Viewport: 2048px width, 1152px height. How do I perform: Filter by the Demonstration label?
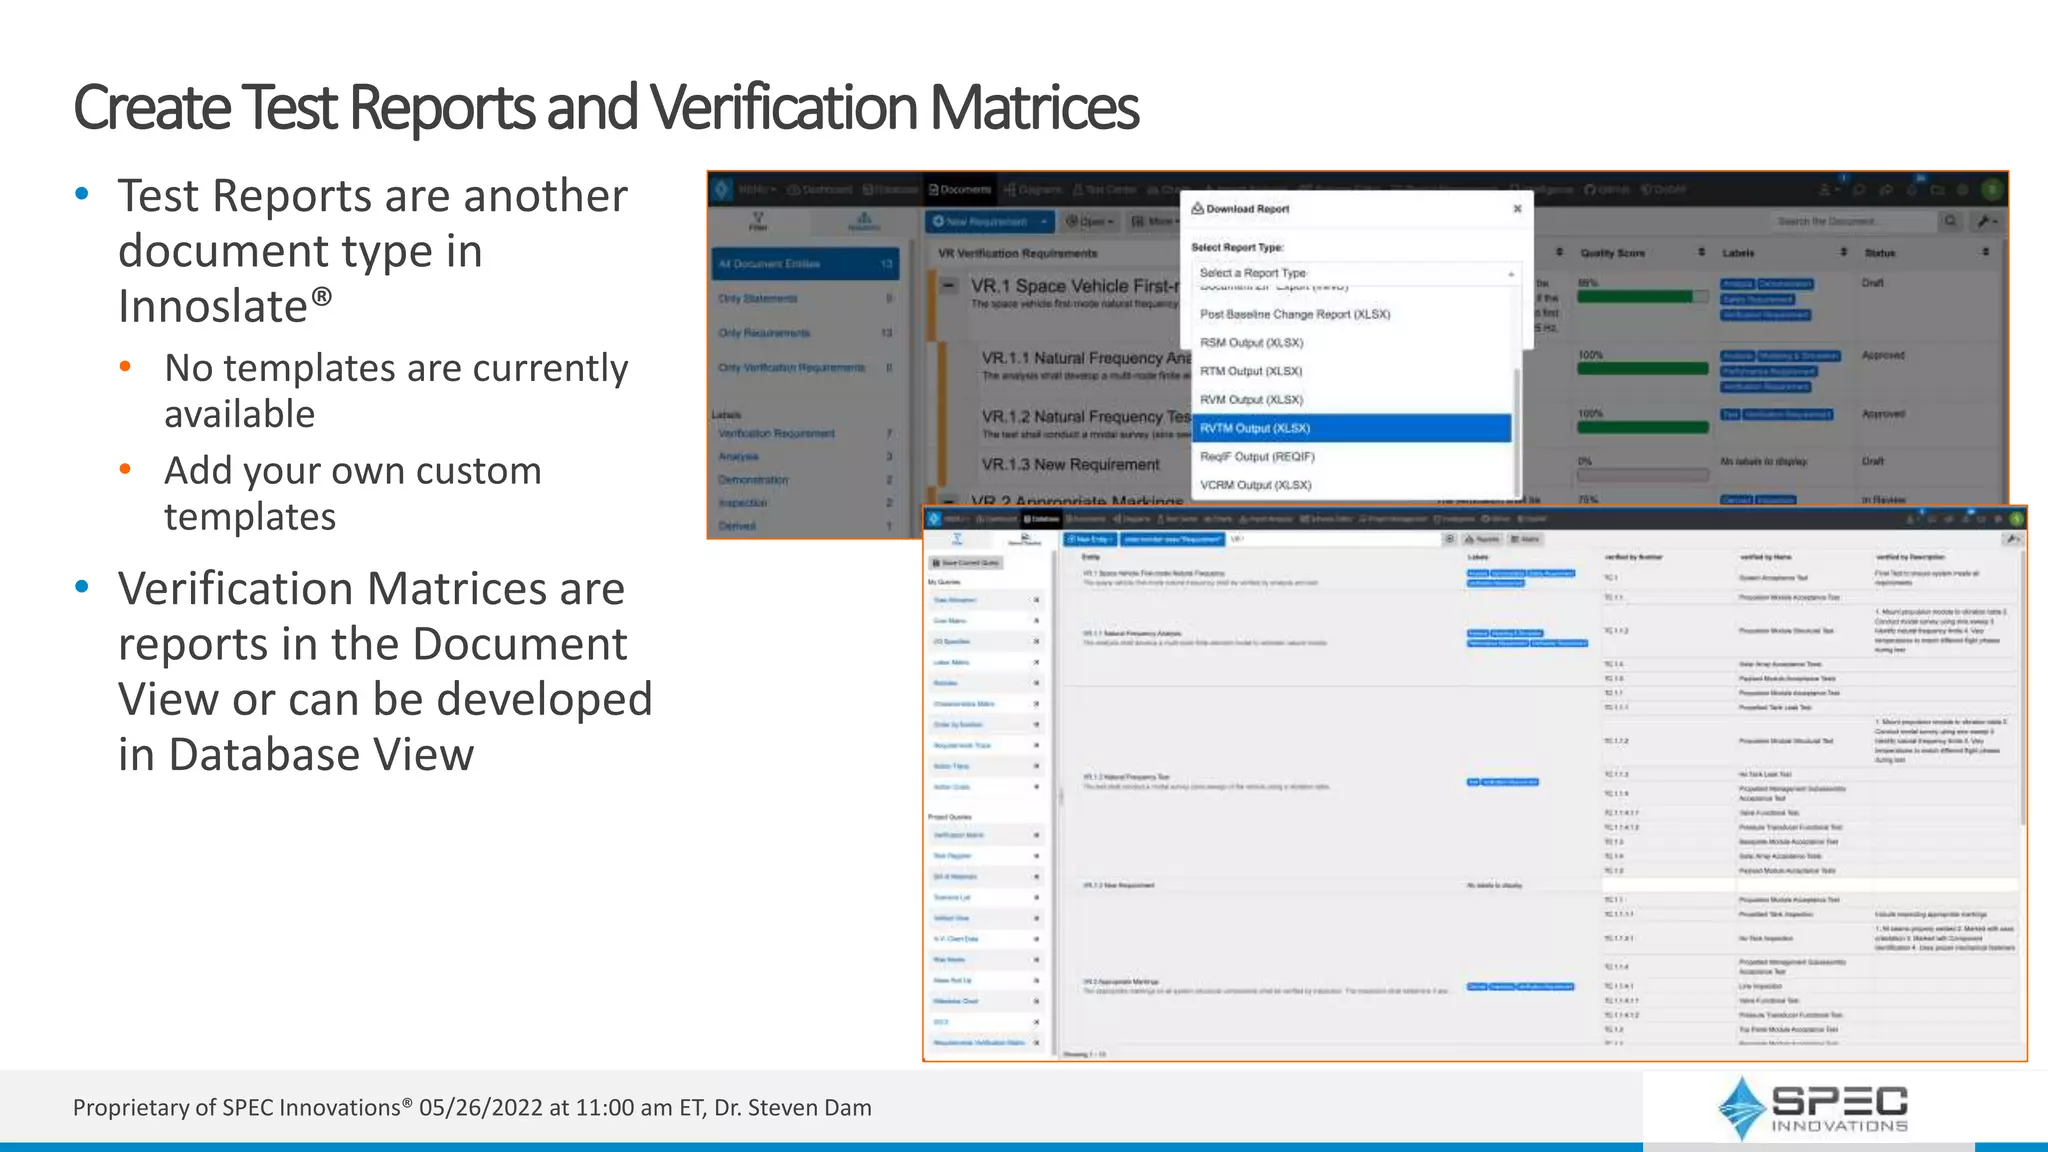[x=753, y=480]
